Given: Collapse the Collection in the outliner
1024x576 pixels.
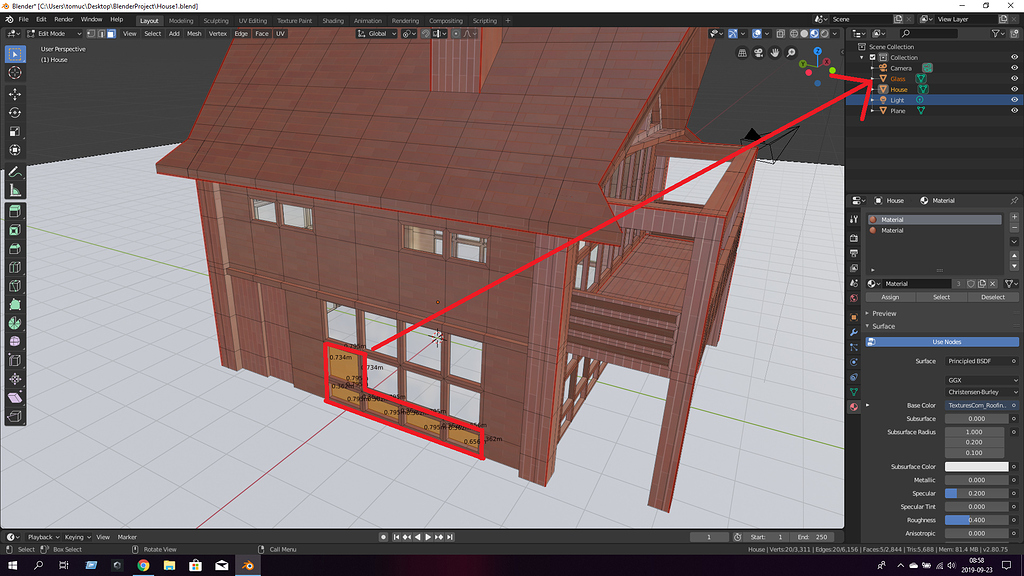Looking at the screenshot, I should [861, 57].
